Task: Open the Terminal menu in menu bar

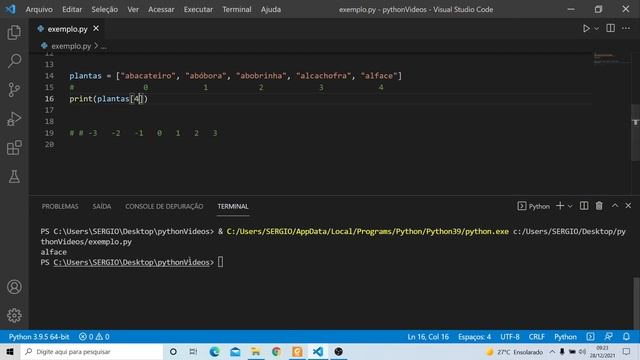Action: click(237, 9)
